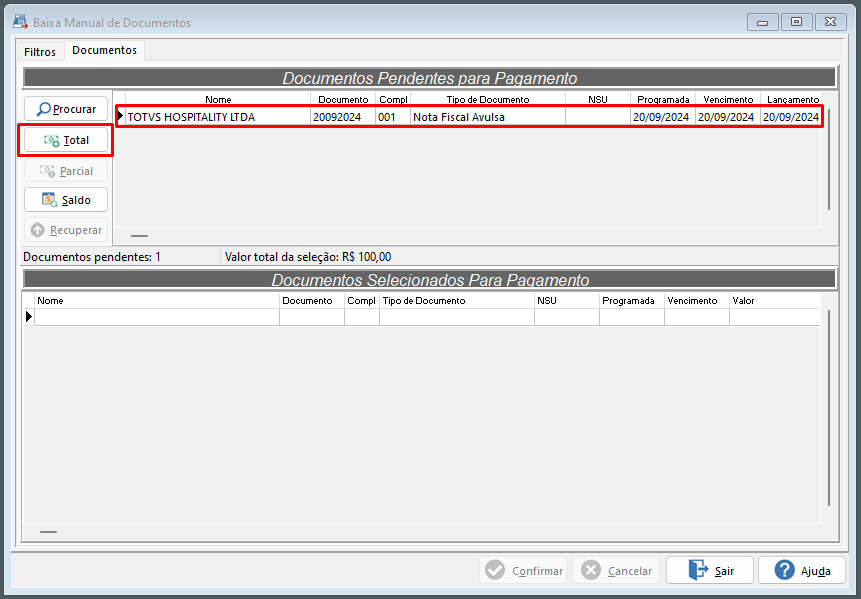Viewport: 861px width, 599px height.
Task: Click the pending grid Nome column header
Action: pyautogui.click(x=218, y=99)
